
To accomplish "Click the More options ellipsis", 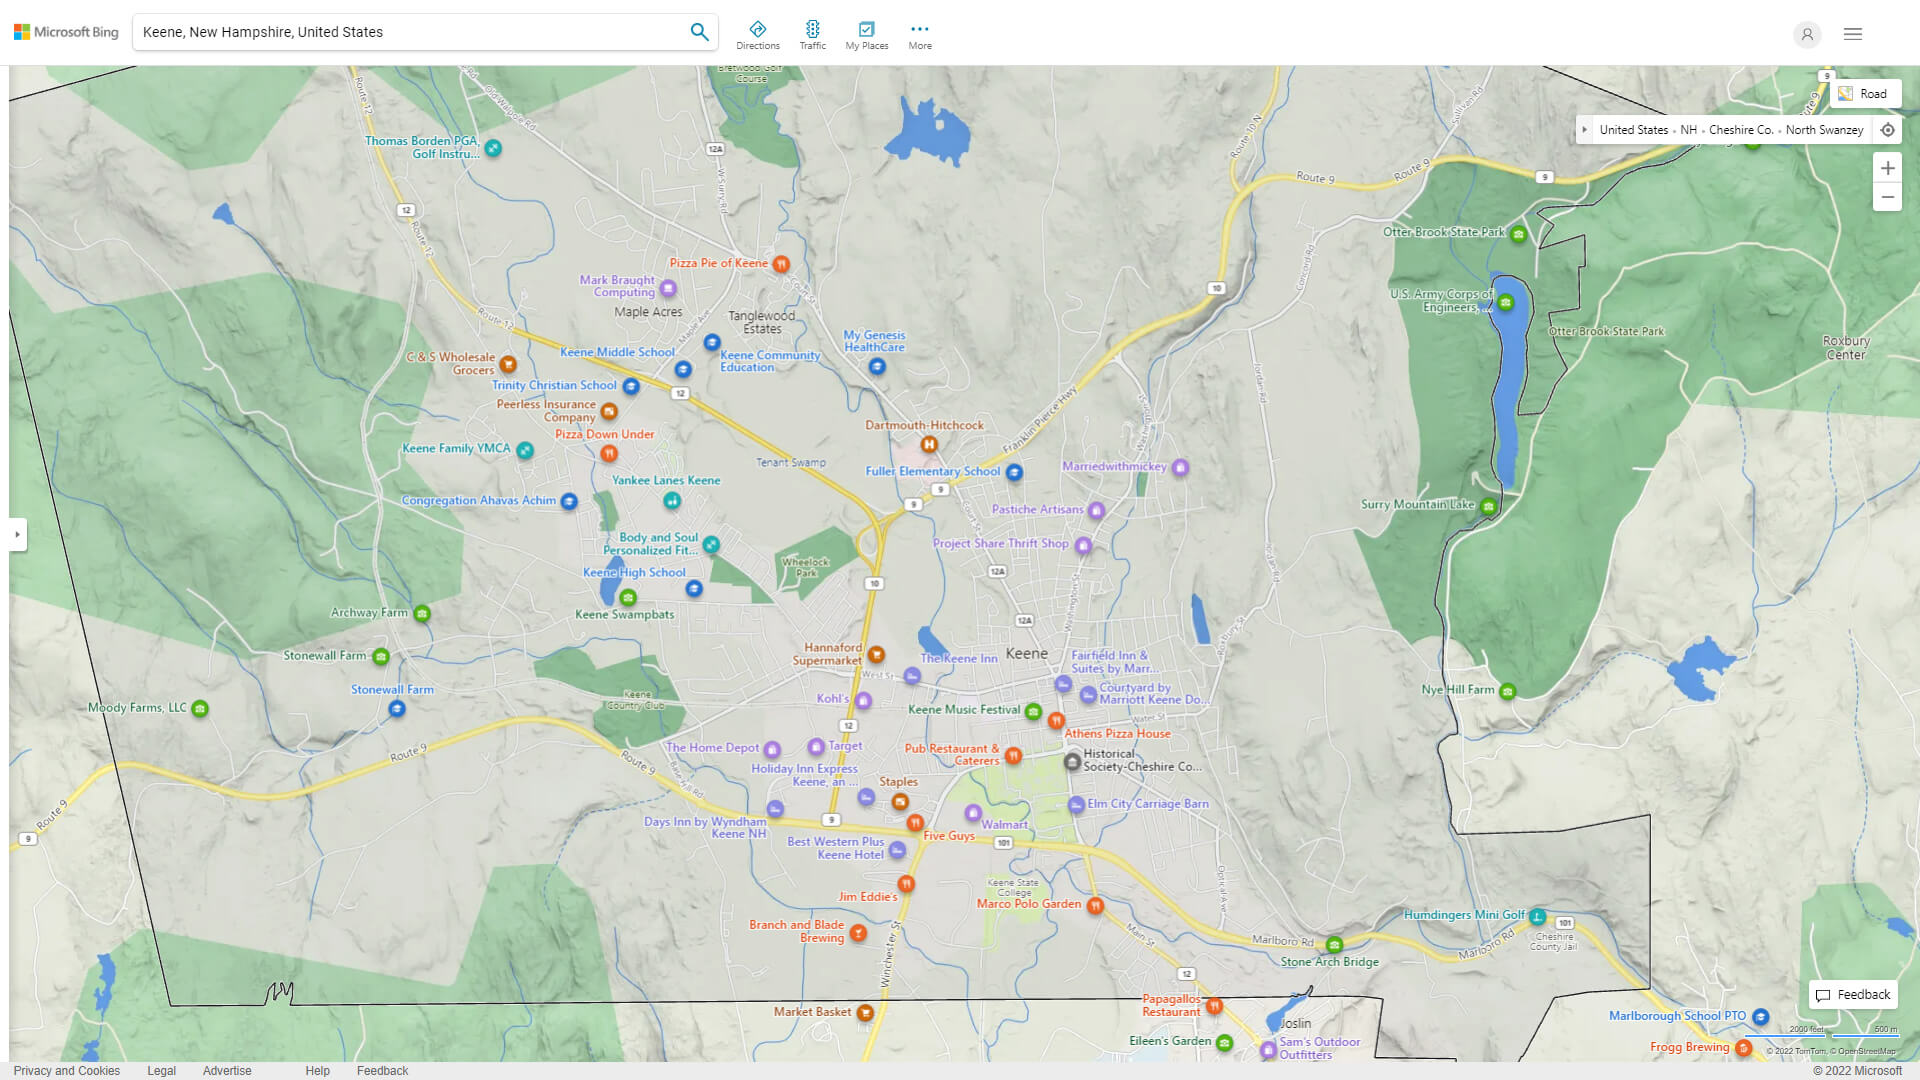I will (x=919, y=33).
